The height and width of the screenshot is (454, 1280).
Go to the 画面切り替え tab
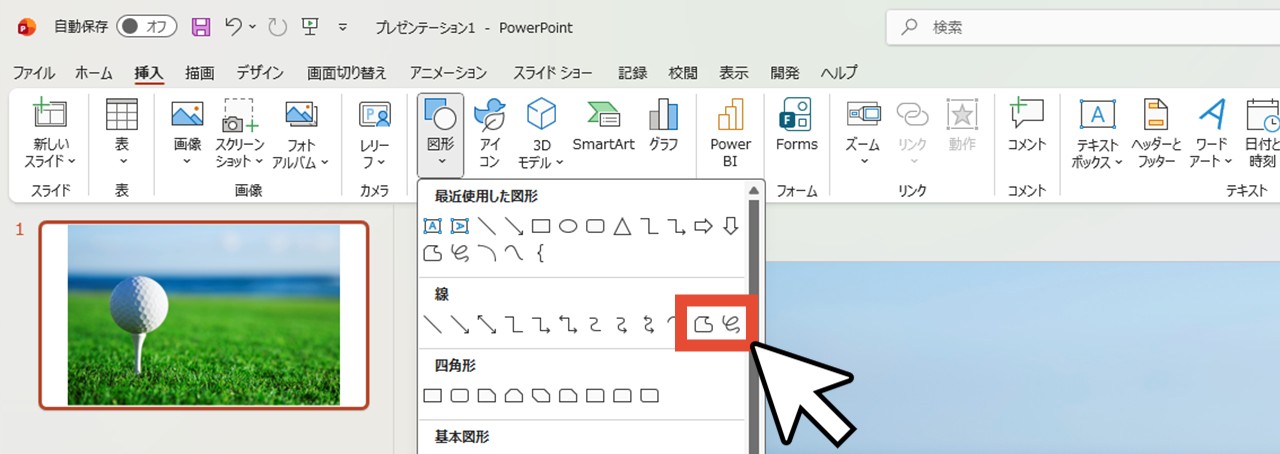[347, 73]
